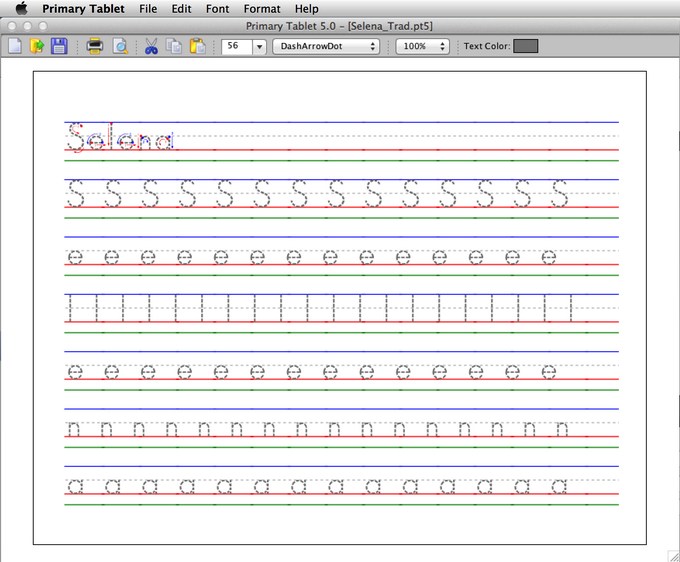Print the worksheet using printer icon
The width and height of the screenshot is (680, 562).
tap(94, 46)
